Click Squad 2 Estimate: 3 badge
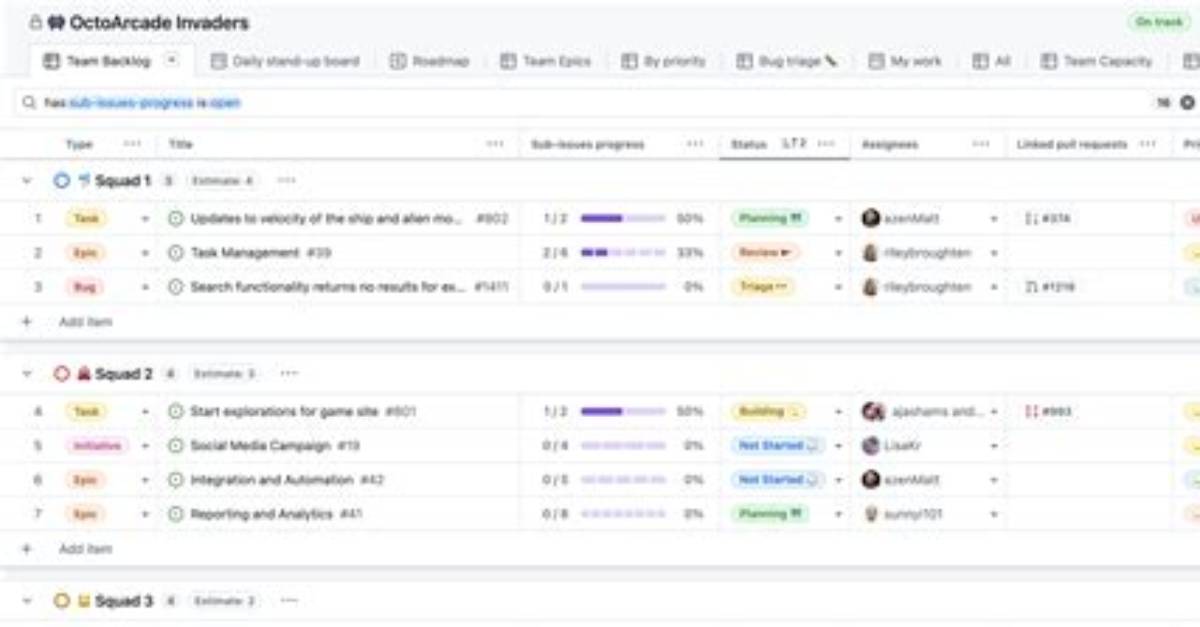The image size is (1200, 627). 224,374
